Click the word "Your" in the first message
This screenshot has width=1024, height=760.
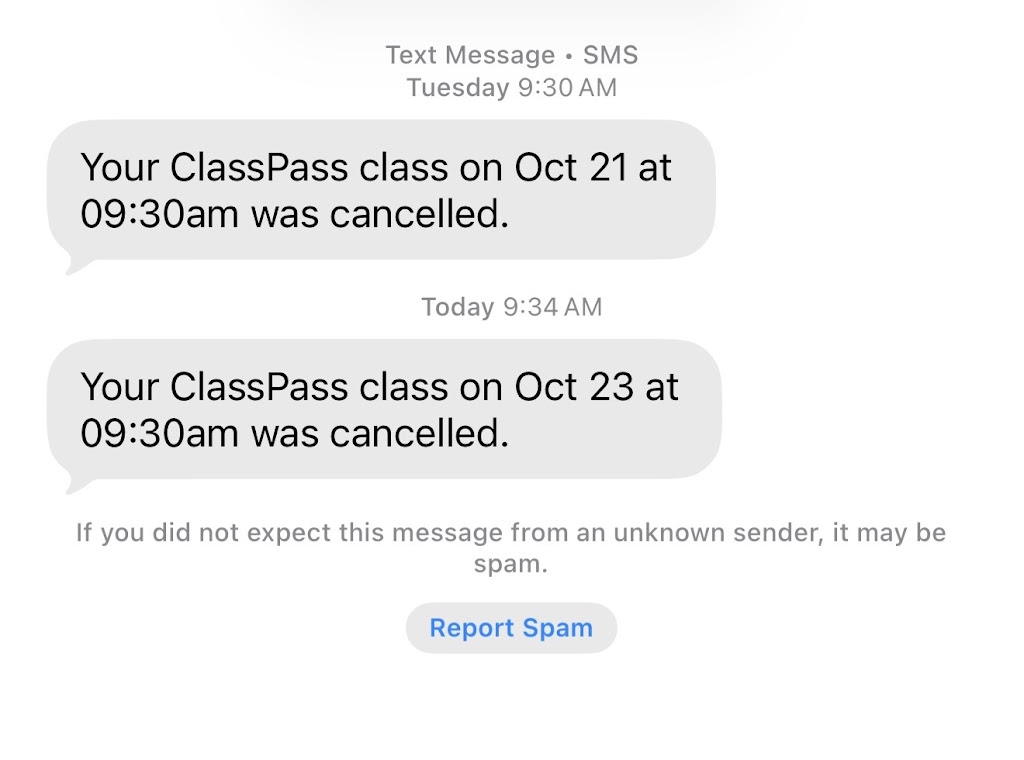point(119,167)
